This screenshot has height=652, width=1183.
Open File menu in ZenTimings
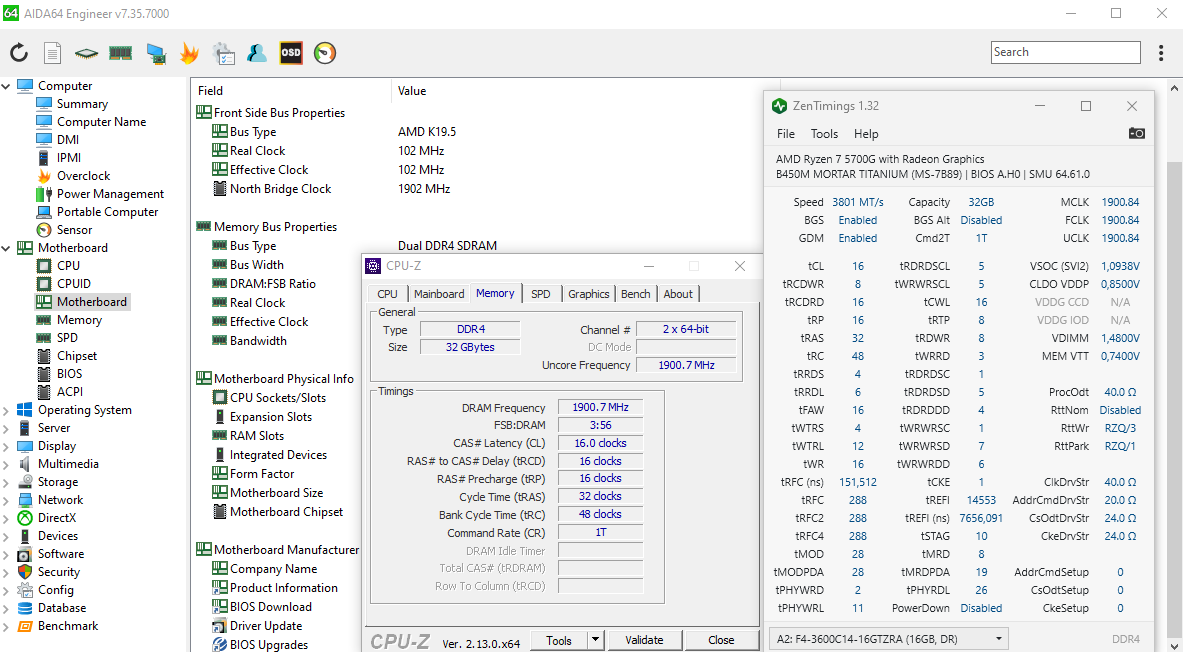tap(786, 134)
